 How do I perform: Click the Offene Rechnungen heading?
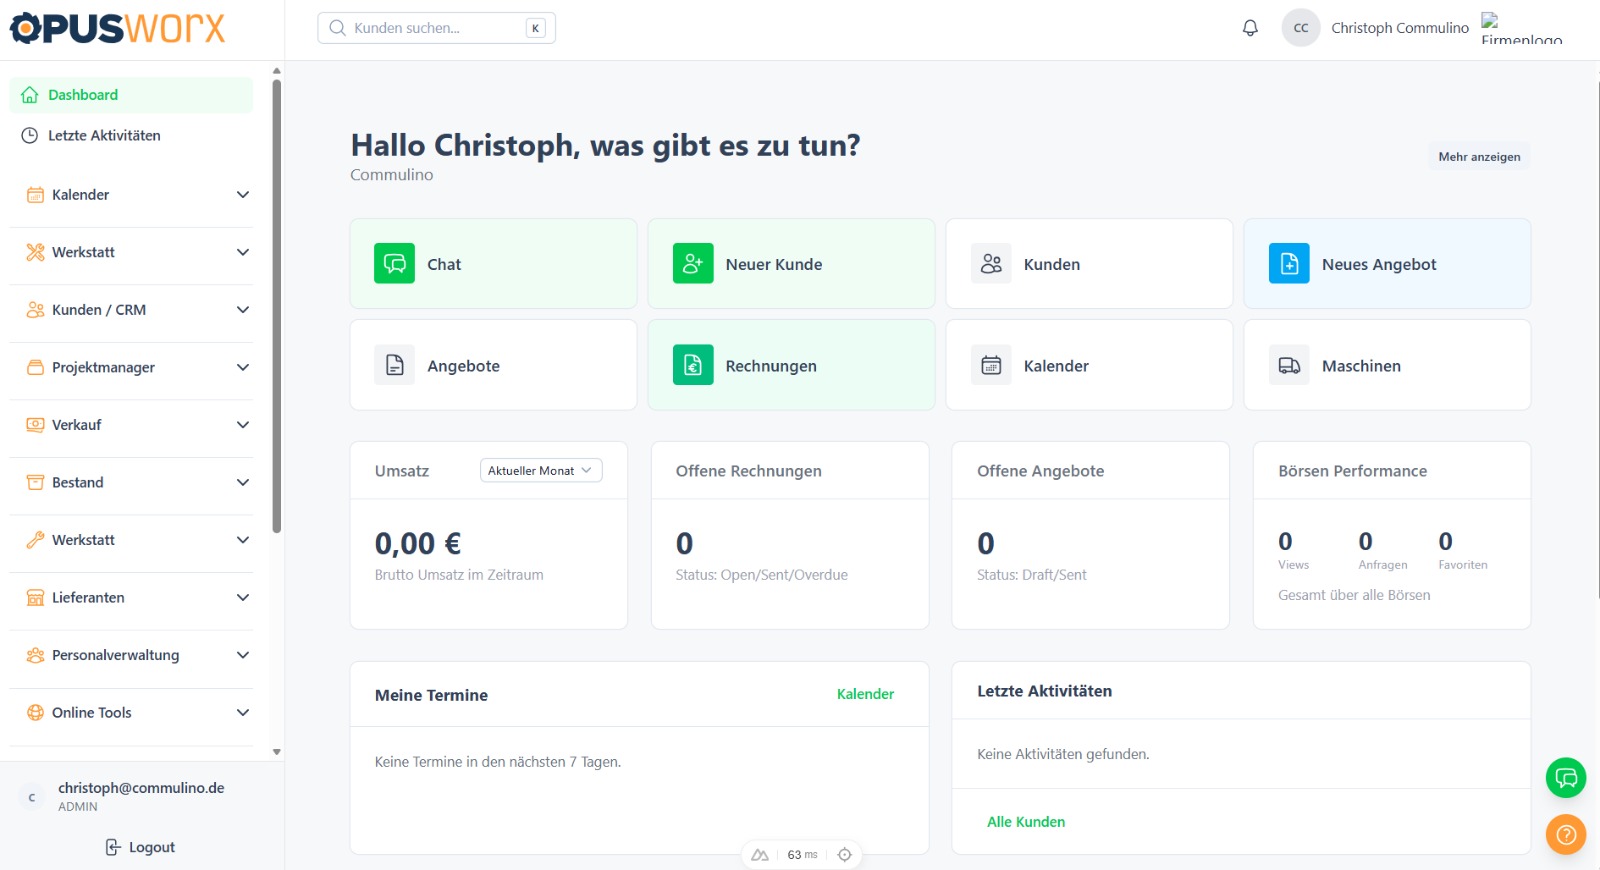pos(749,471)
